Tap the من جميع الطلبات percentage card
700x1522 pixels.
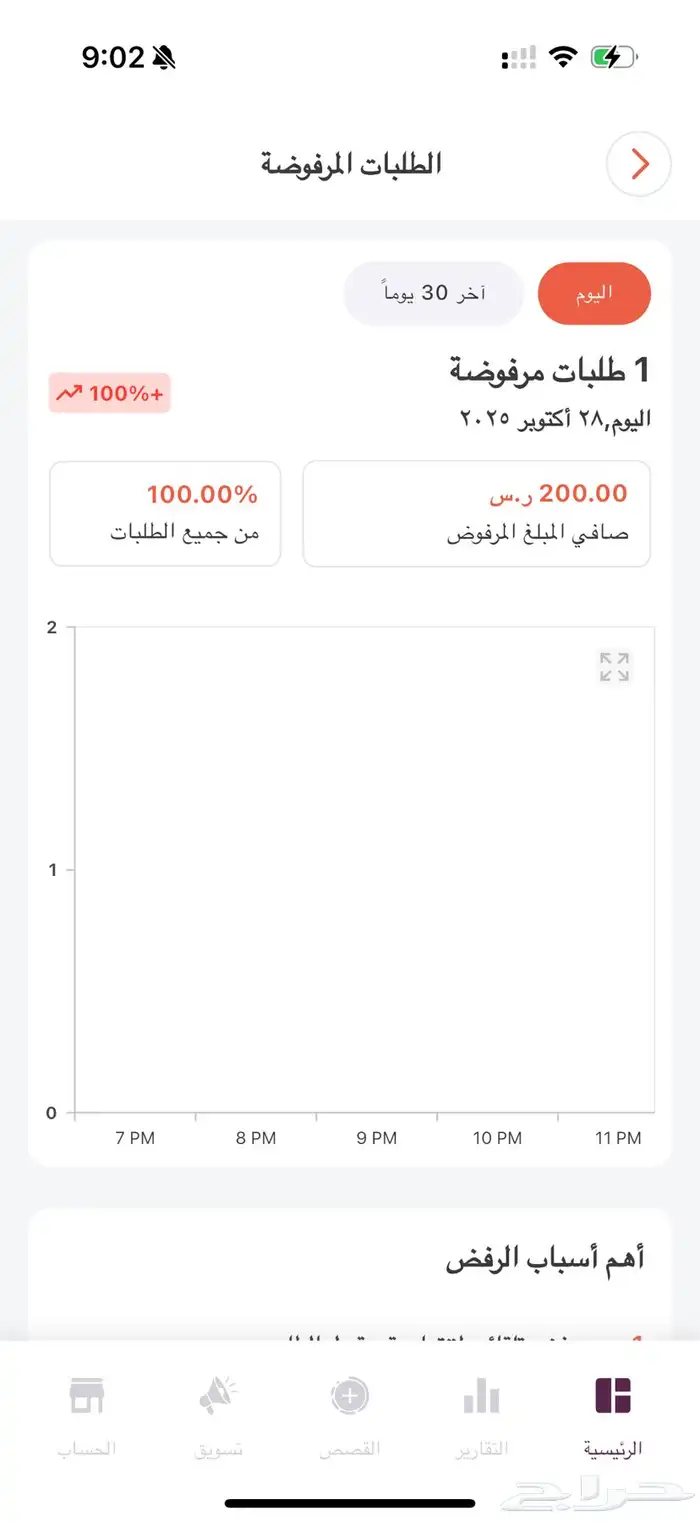click(165, 513)
